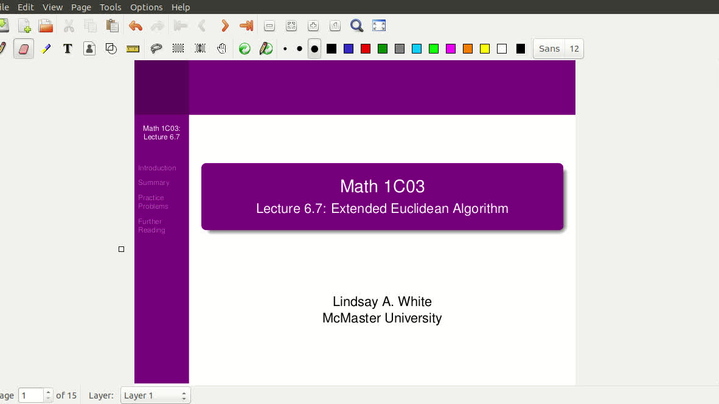Choose the thick pen thickness
Image resolution: width=719 pixels, height=404 pixels.
pos(315,49)
